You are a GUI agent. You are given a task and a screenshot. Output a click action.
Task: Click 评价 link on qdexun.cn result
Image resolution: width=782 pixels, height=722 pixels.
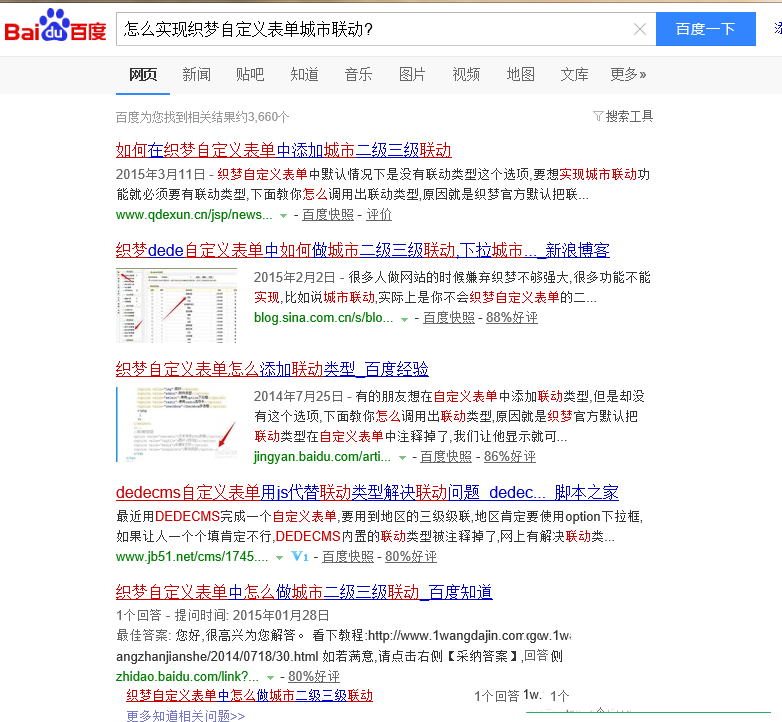click(379, 215)
